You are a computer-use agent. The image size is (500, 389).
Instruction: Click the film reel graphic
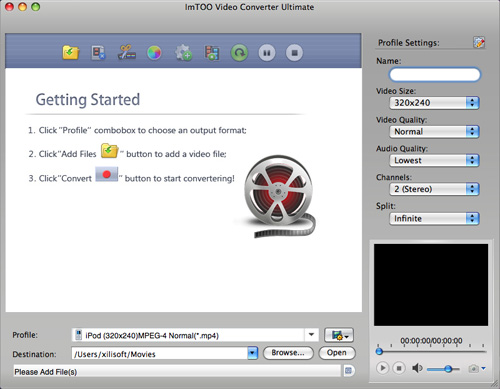[x=279, y=196]
